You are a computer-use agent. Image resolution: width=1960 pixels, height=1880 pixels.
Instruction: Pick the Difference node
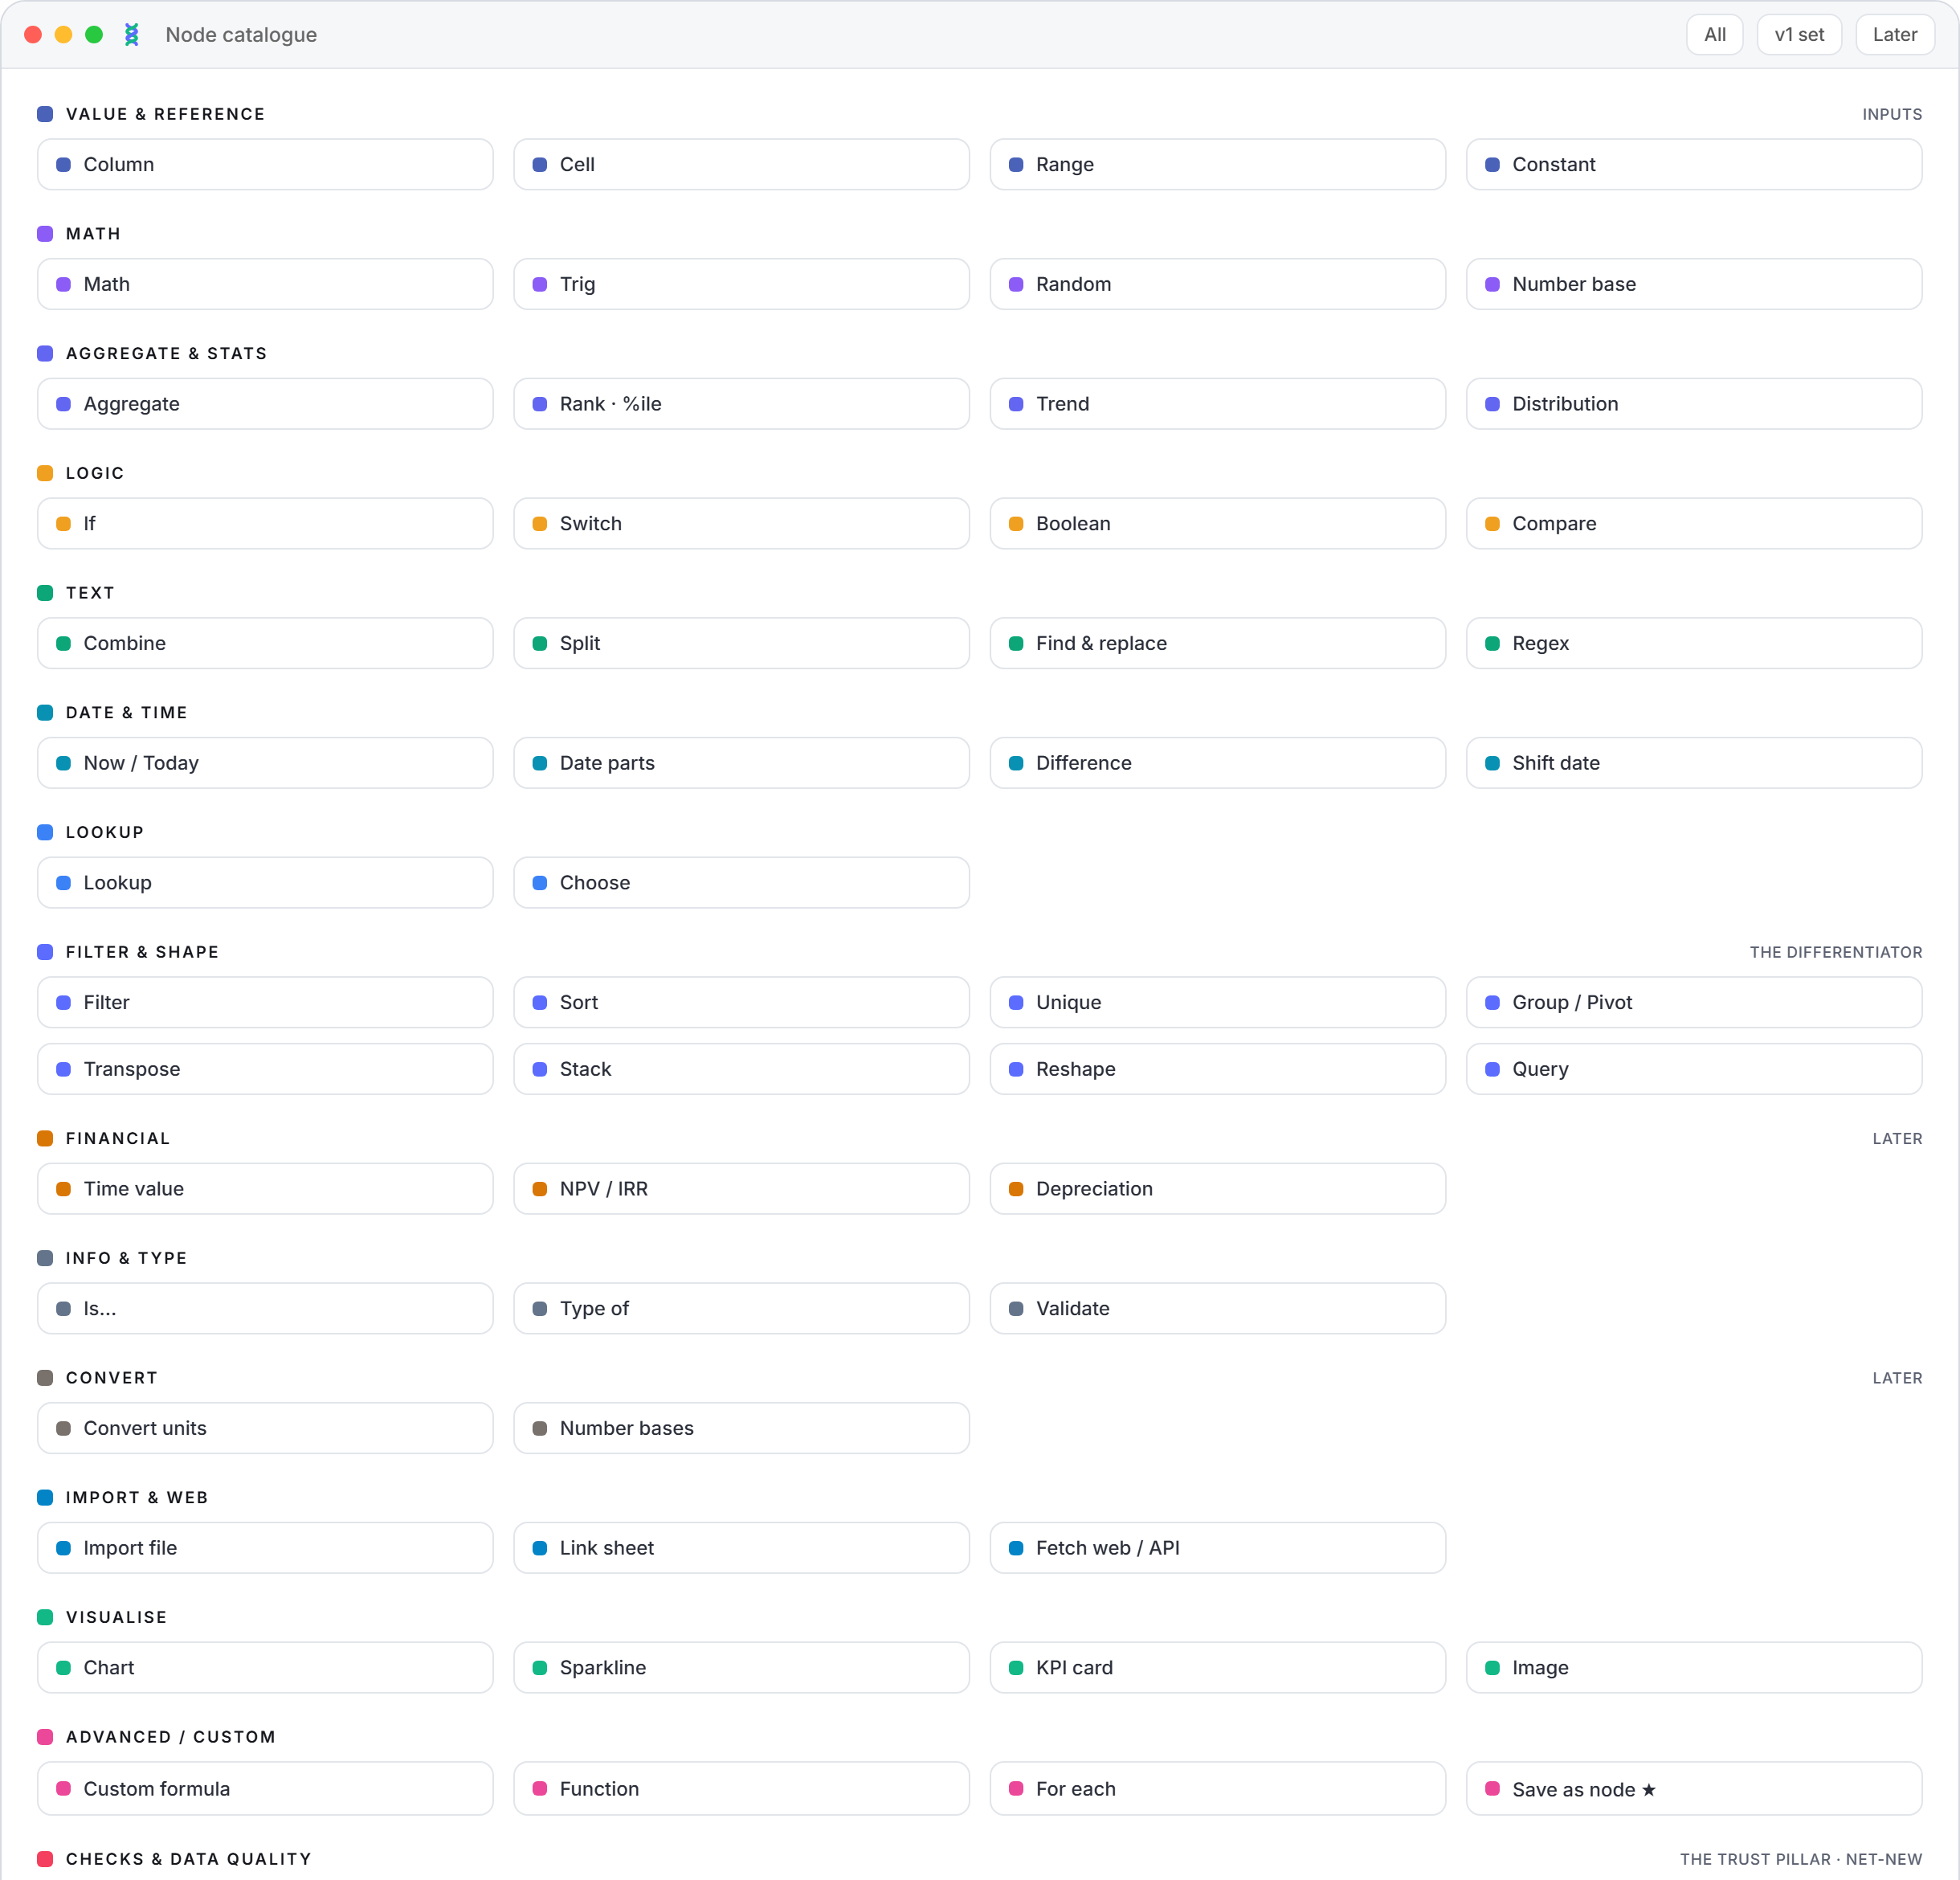pyautogui.click(x=1217, y=763)
